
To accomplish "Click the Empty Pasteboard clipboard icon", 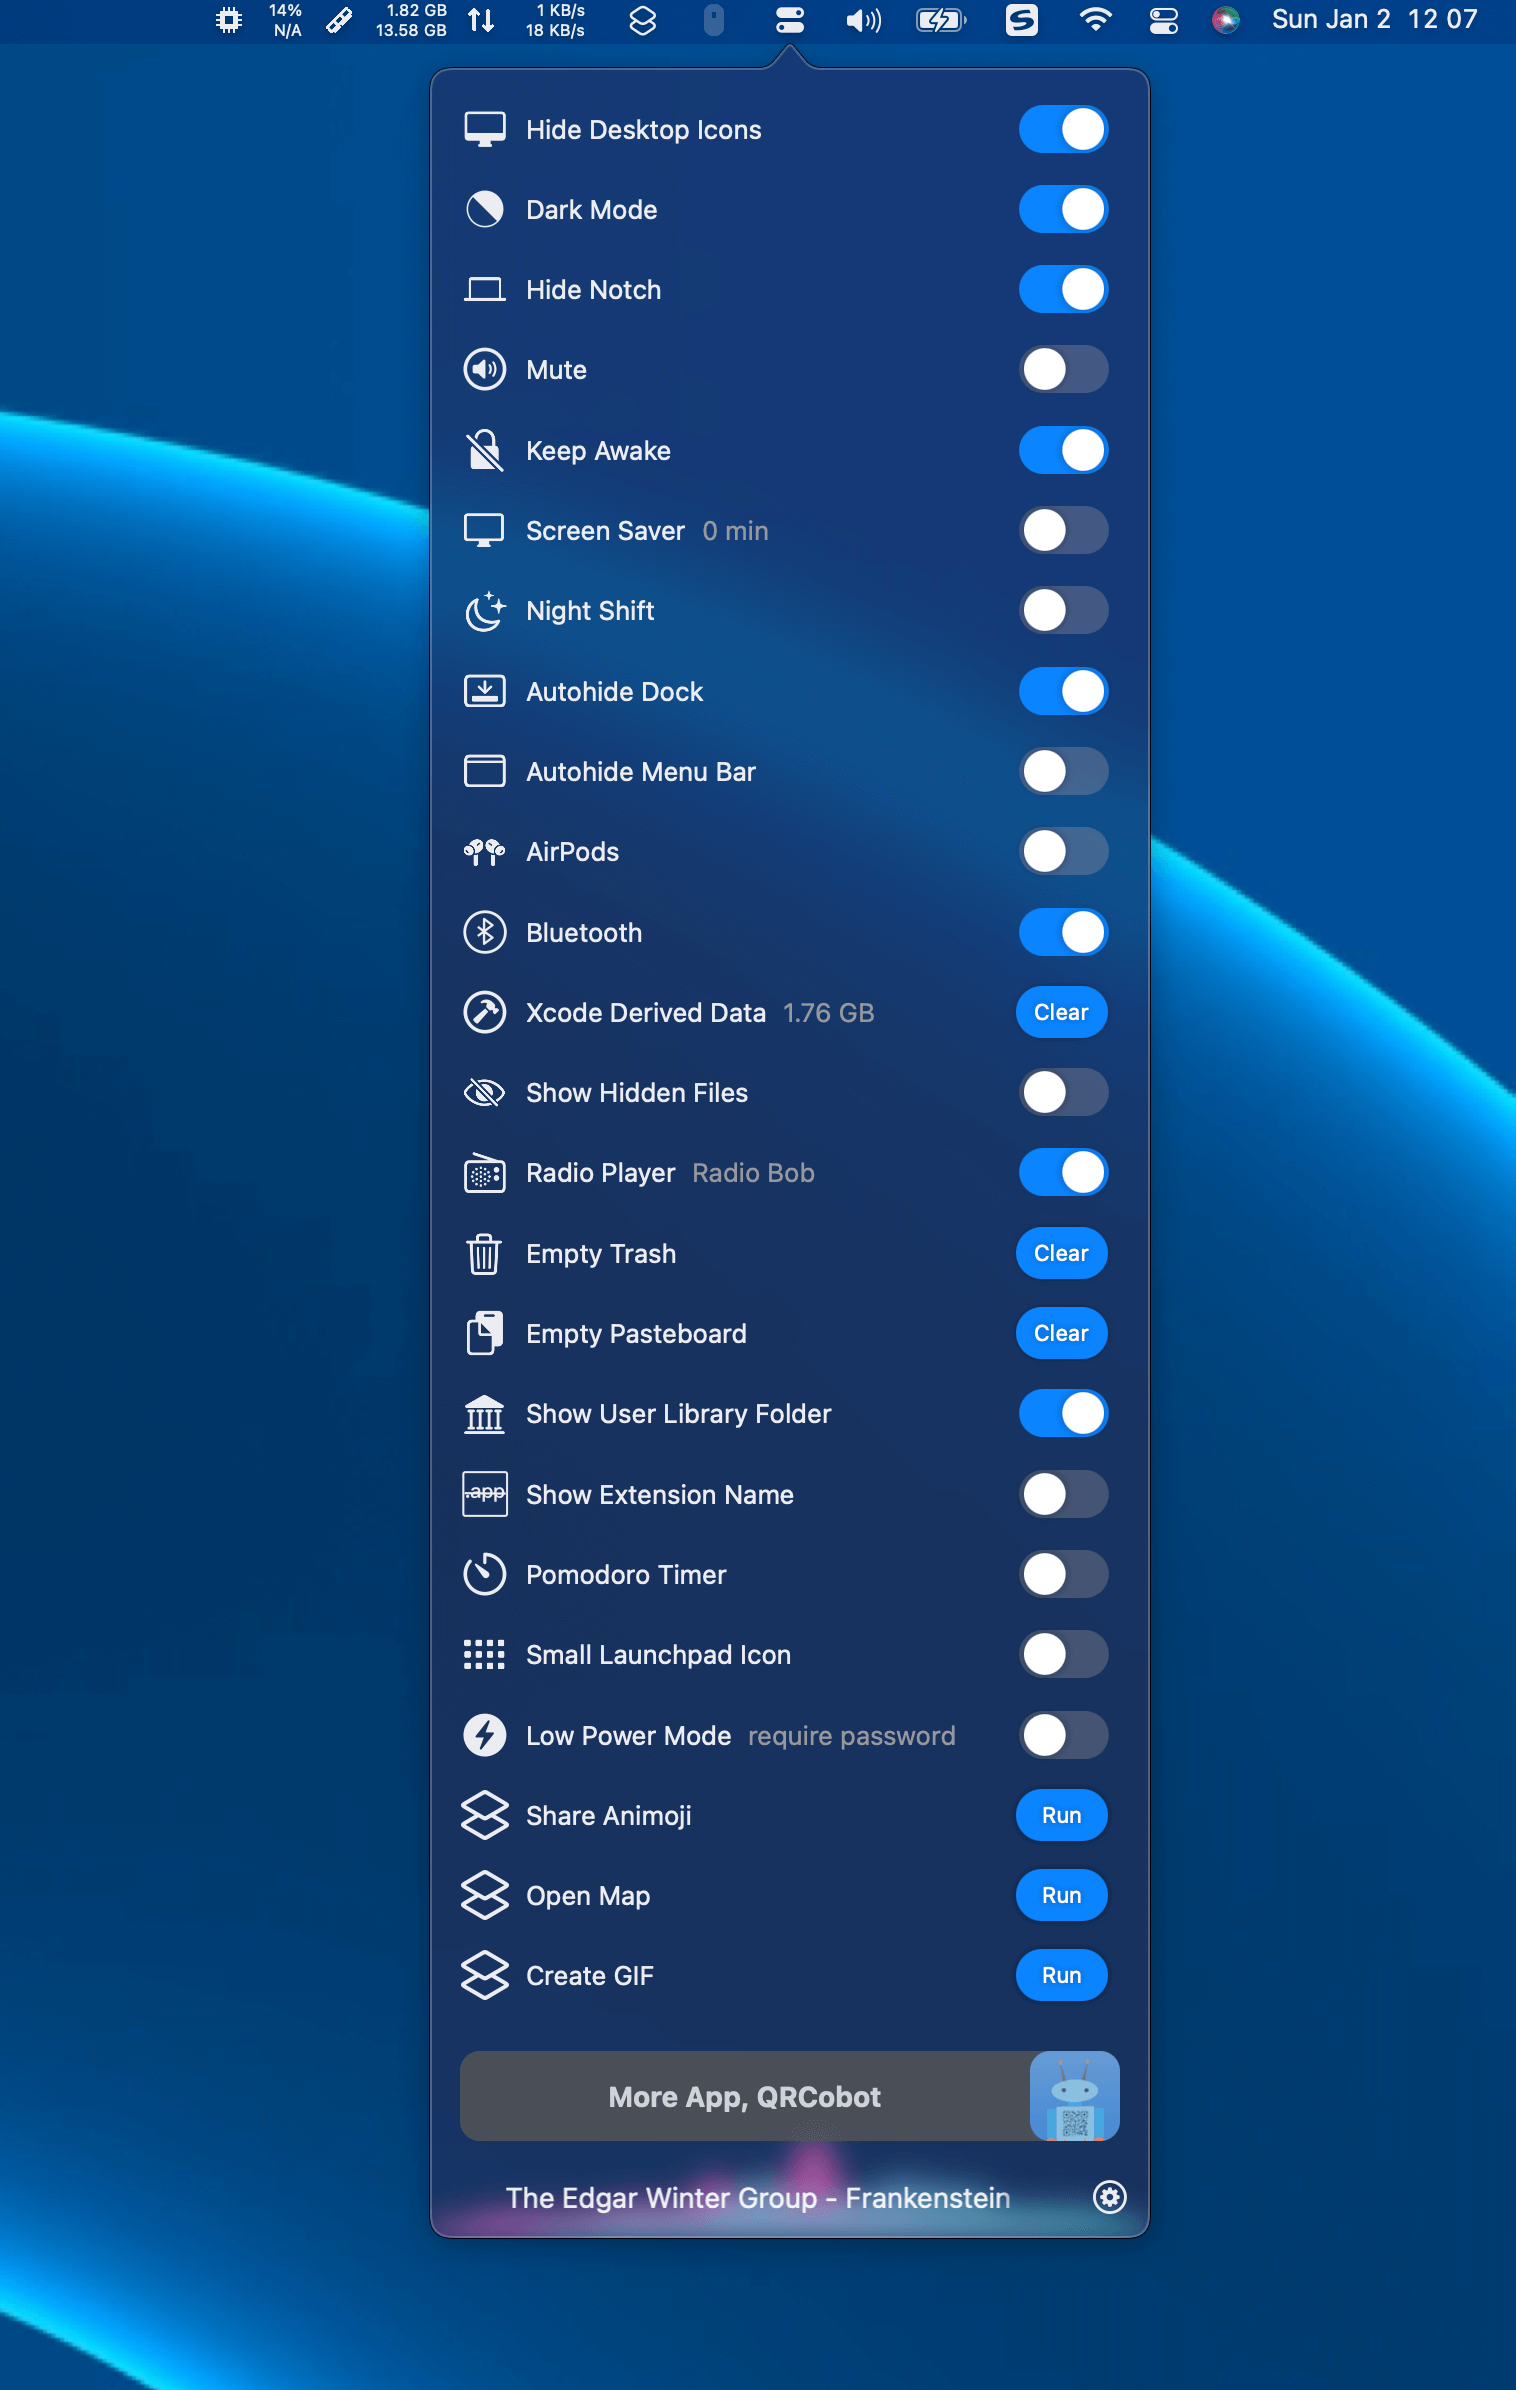I will 485,1334.
